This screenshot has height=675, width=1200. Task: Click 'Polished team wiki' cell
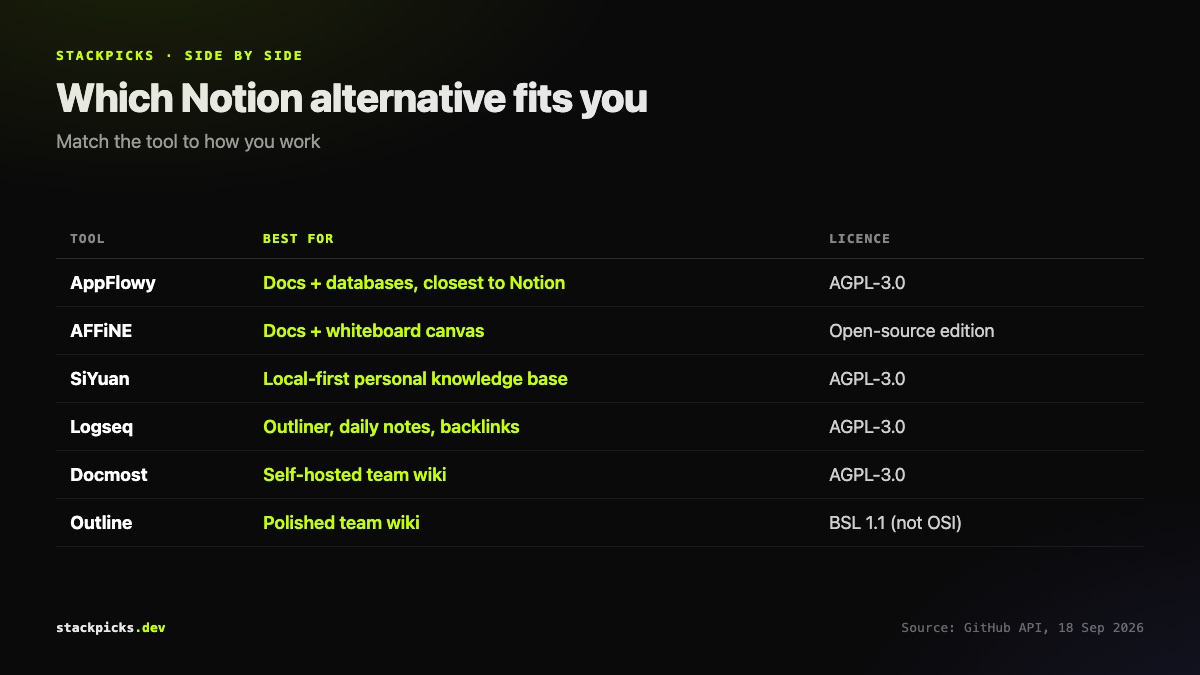[341, 523]
